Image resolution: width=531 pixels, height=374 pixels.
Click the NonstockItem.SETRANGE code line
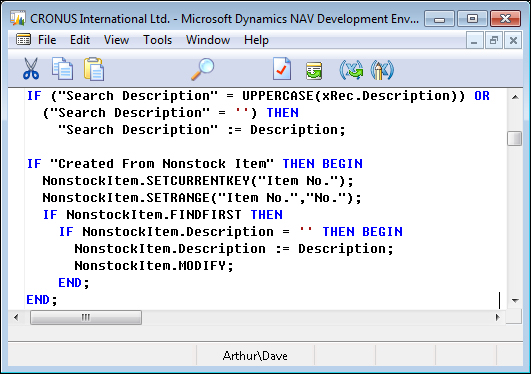pos(202,198)
